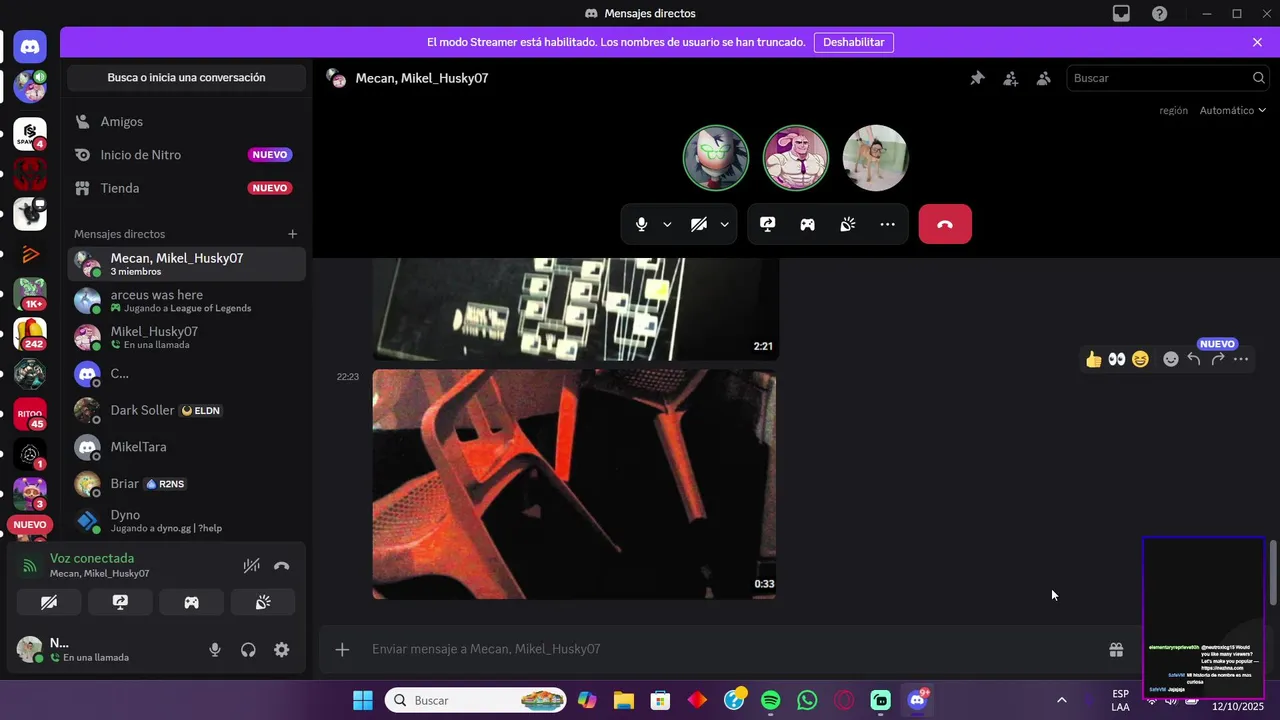This screenshot has width=1280, height=720.
Task: Share your screen in the call
Action: 767,224
